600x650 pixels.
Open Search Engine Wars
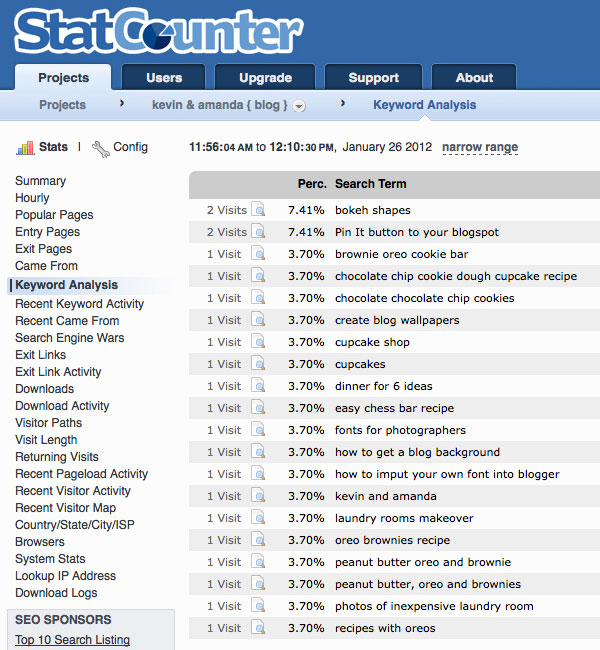coord(70,338)
